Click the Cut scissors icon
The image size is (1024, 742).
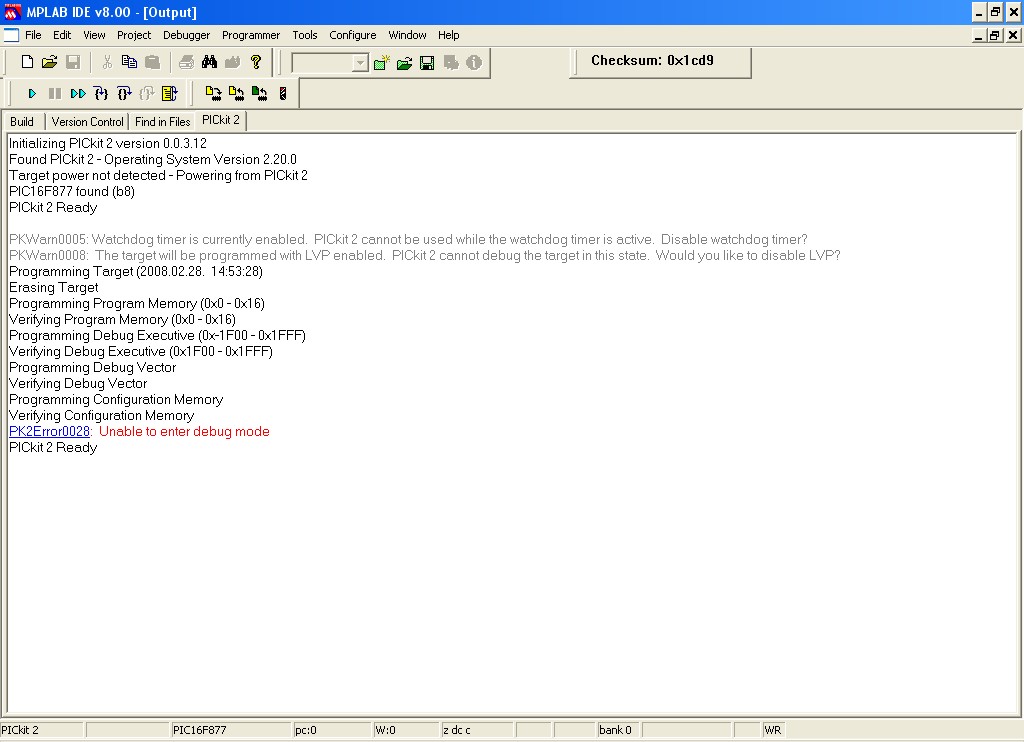click(107, 62)
